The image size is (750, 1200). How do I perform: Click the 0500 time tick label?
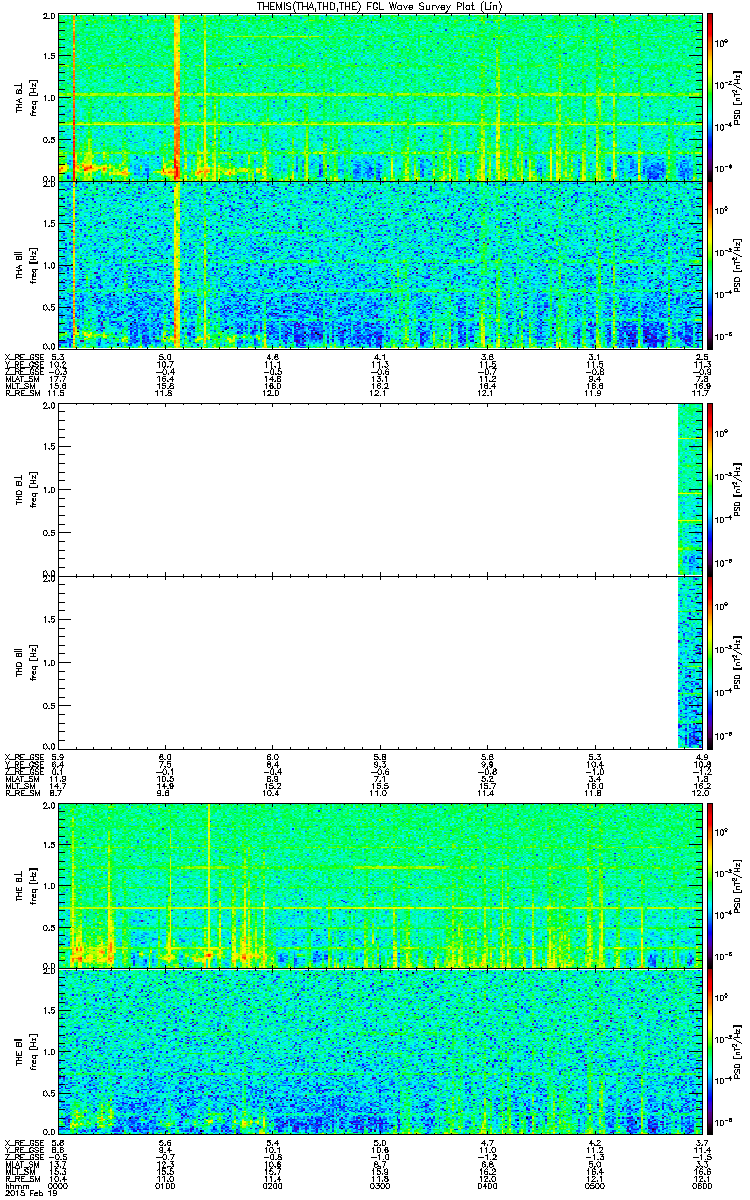click(x=593, y=1186)
